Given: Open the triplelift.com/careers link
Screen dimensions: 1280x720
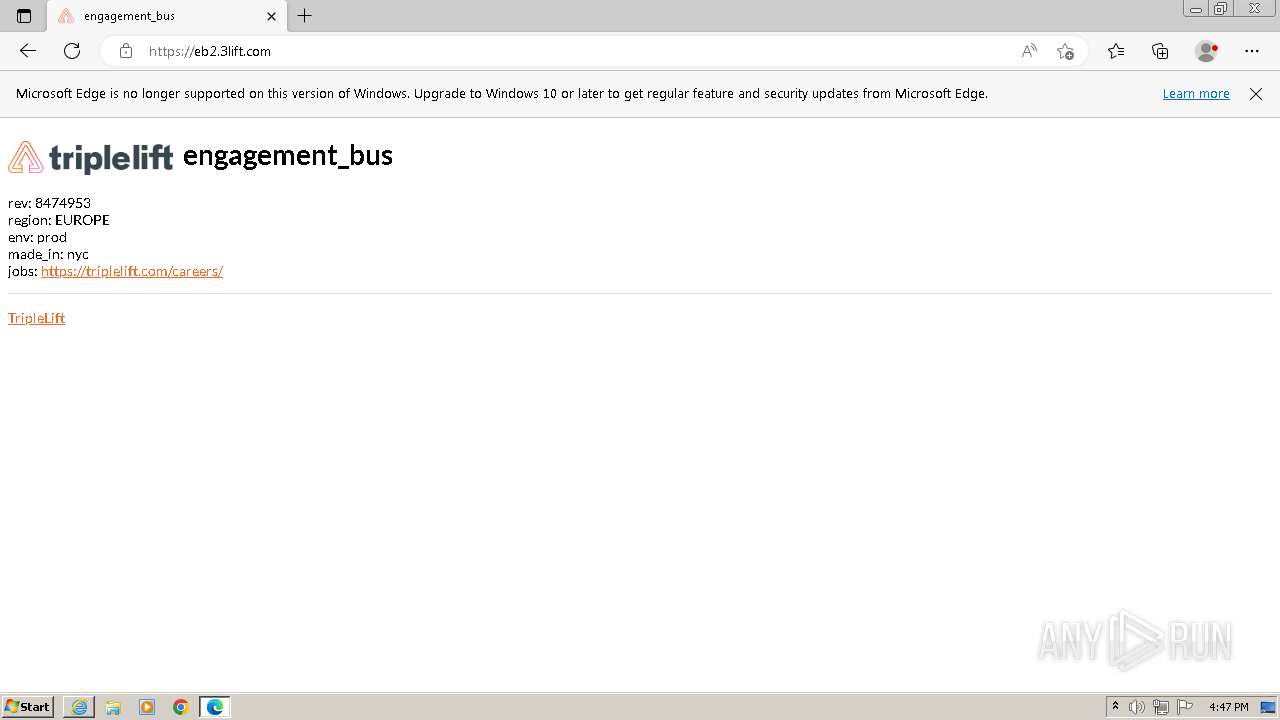Looking at the screenshot, I should click(x=132, y=271).
